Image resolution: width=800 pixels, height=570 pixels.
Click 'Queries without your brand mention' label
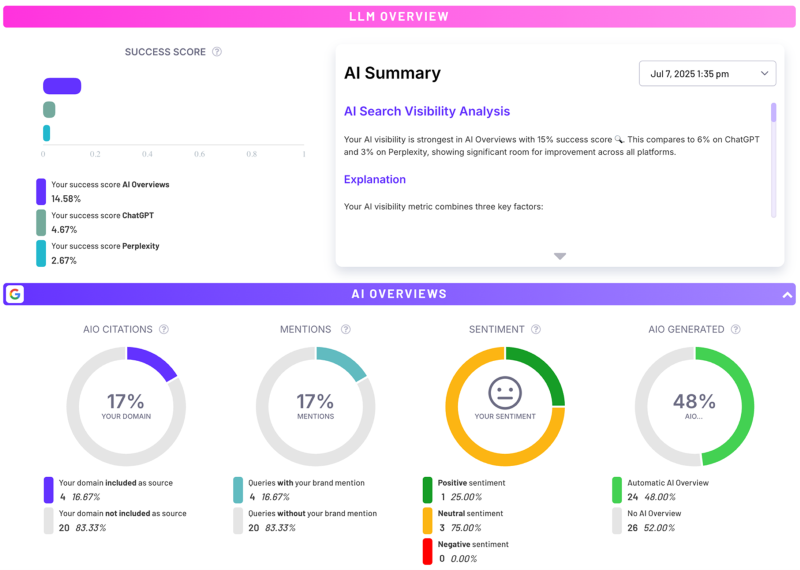313,513
